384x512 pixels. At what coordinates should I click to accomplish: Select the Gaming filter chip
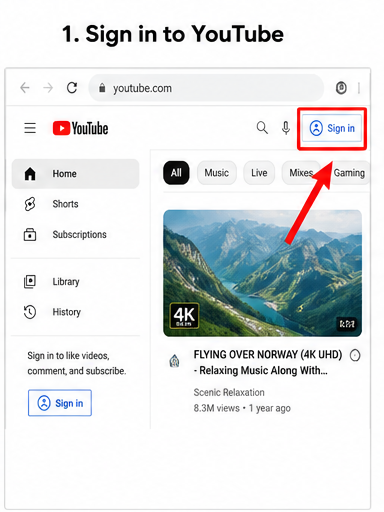coord(349,173)
